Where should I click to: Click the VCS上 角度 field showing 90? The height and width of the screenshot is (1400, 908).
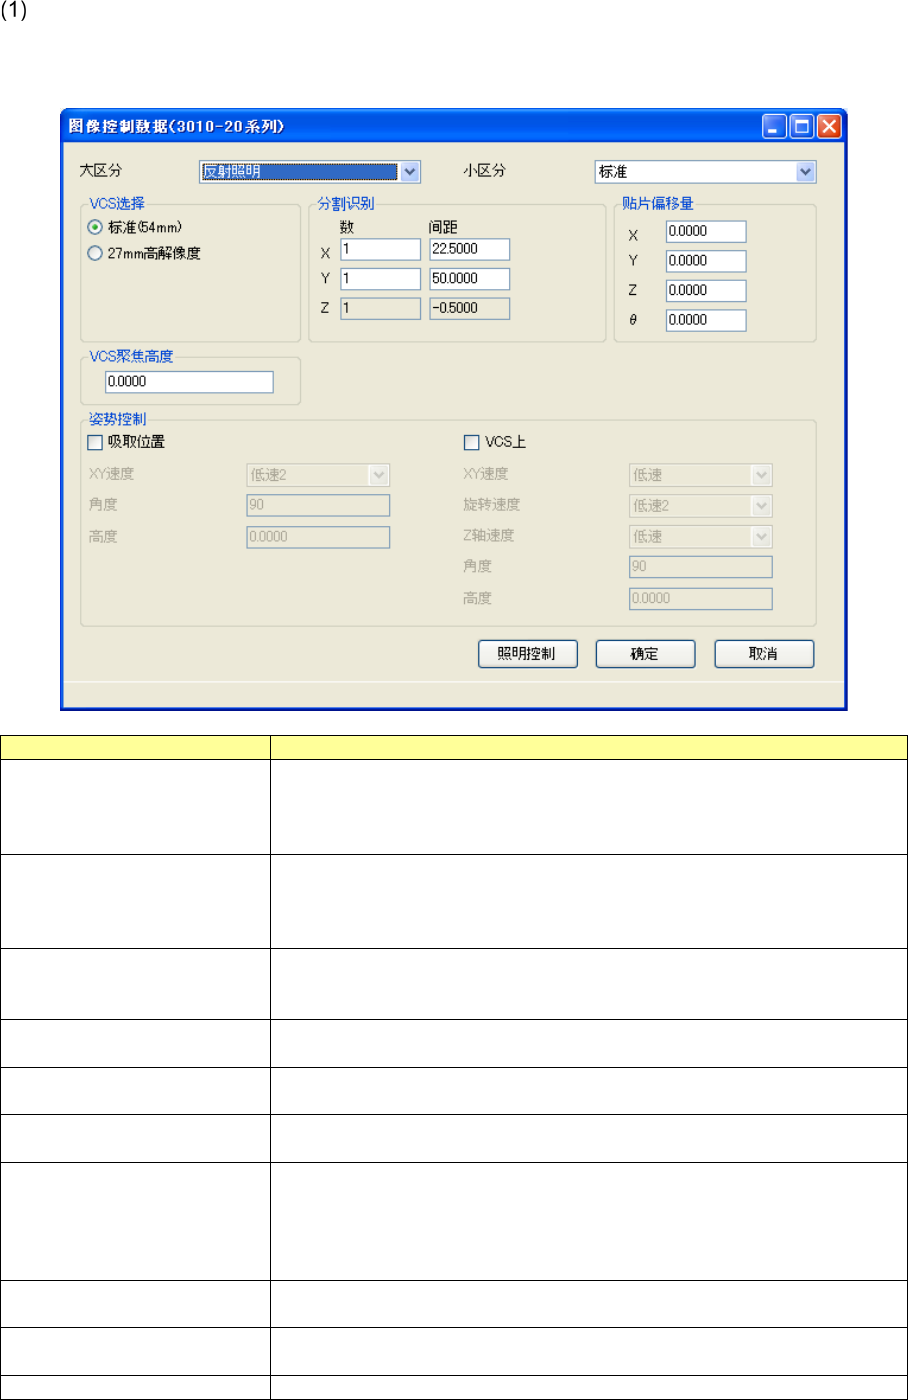coord(701,567)
